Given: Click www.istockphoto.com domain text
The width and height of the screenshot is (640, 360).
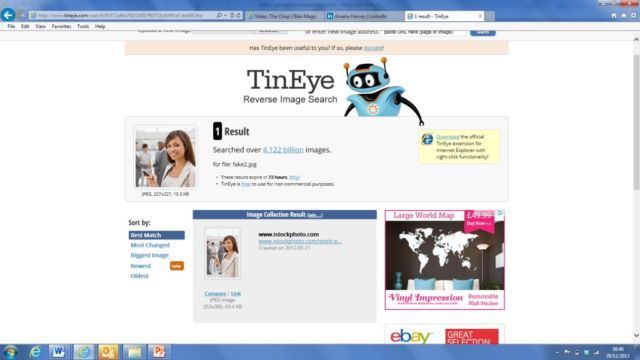Looking at the screenshot, I should tap(289, 234).
